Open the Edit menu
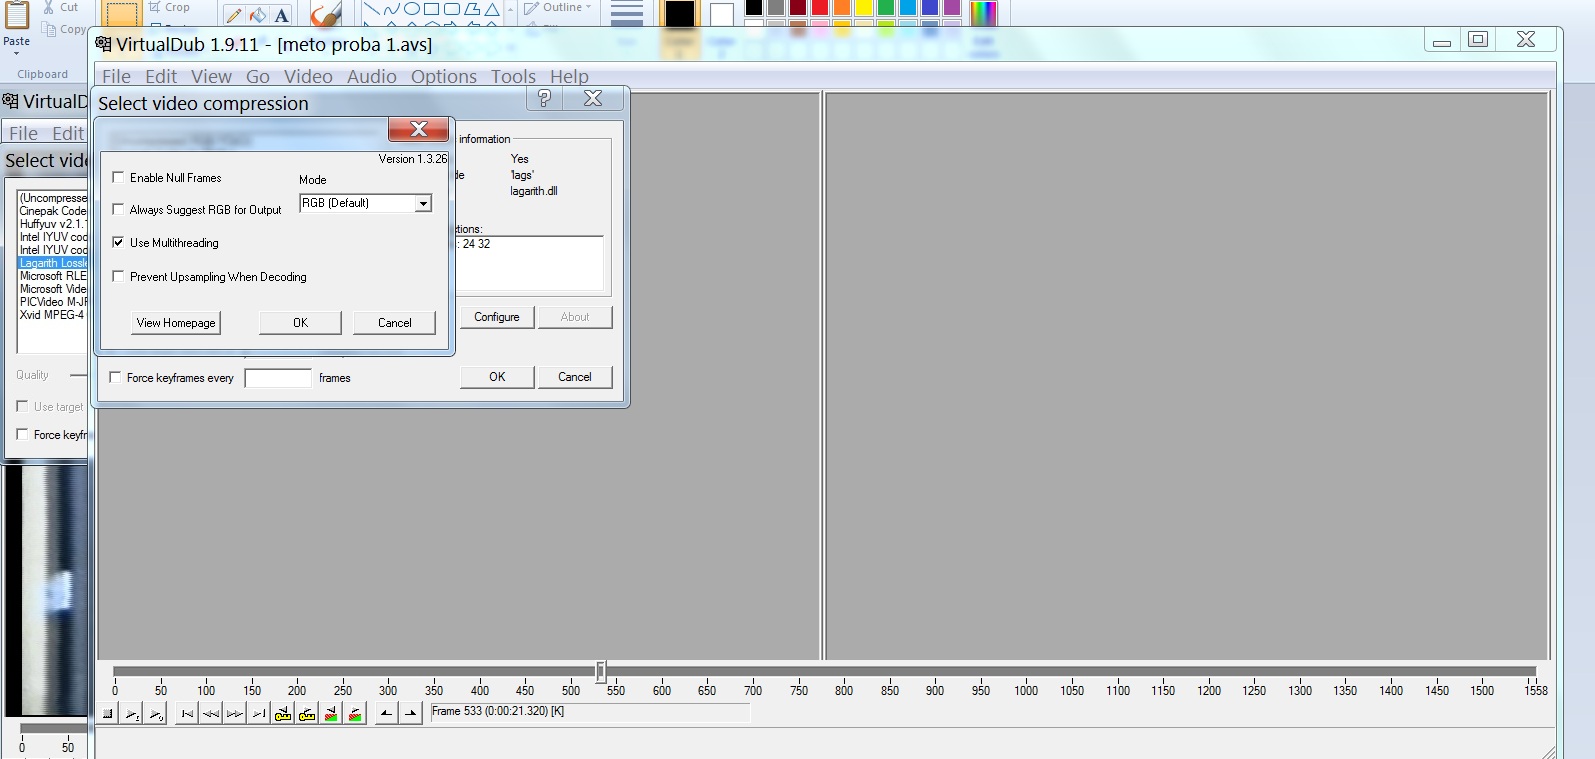This screenshot has height=759, width=1595. tap(161, 76)
